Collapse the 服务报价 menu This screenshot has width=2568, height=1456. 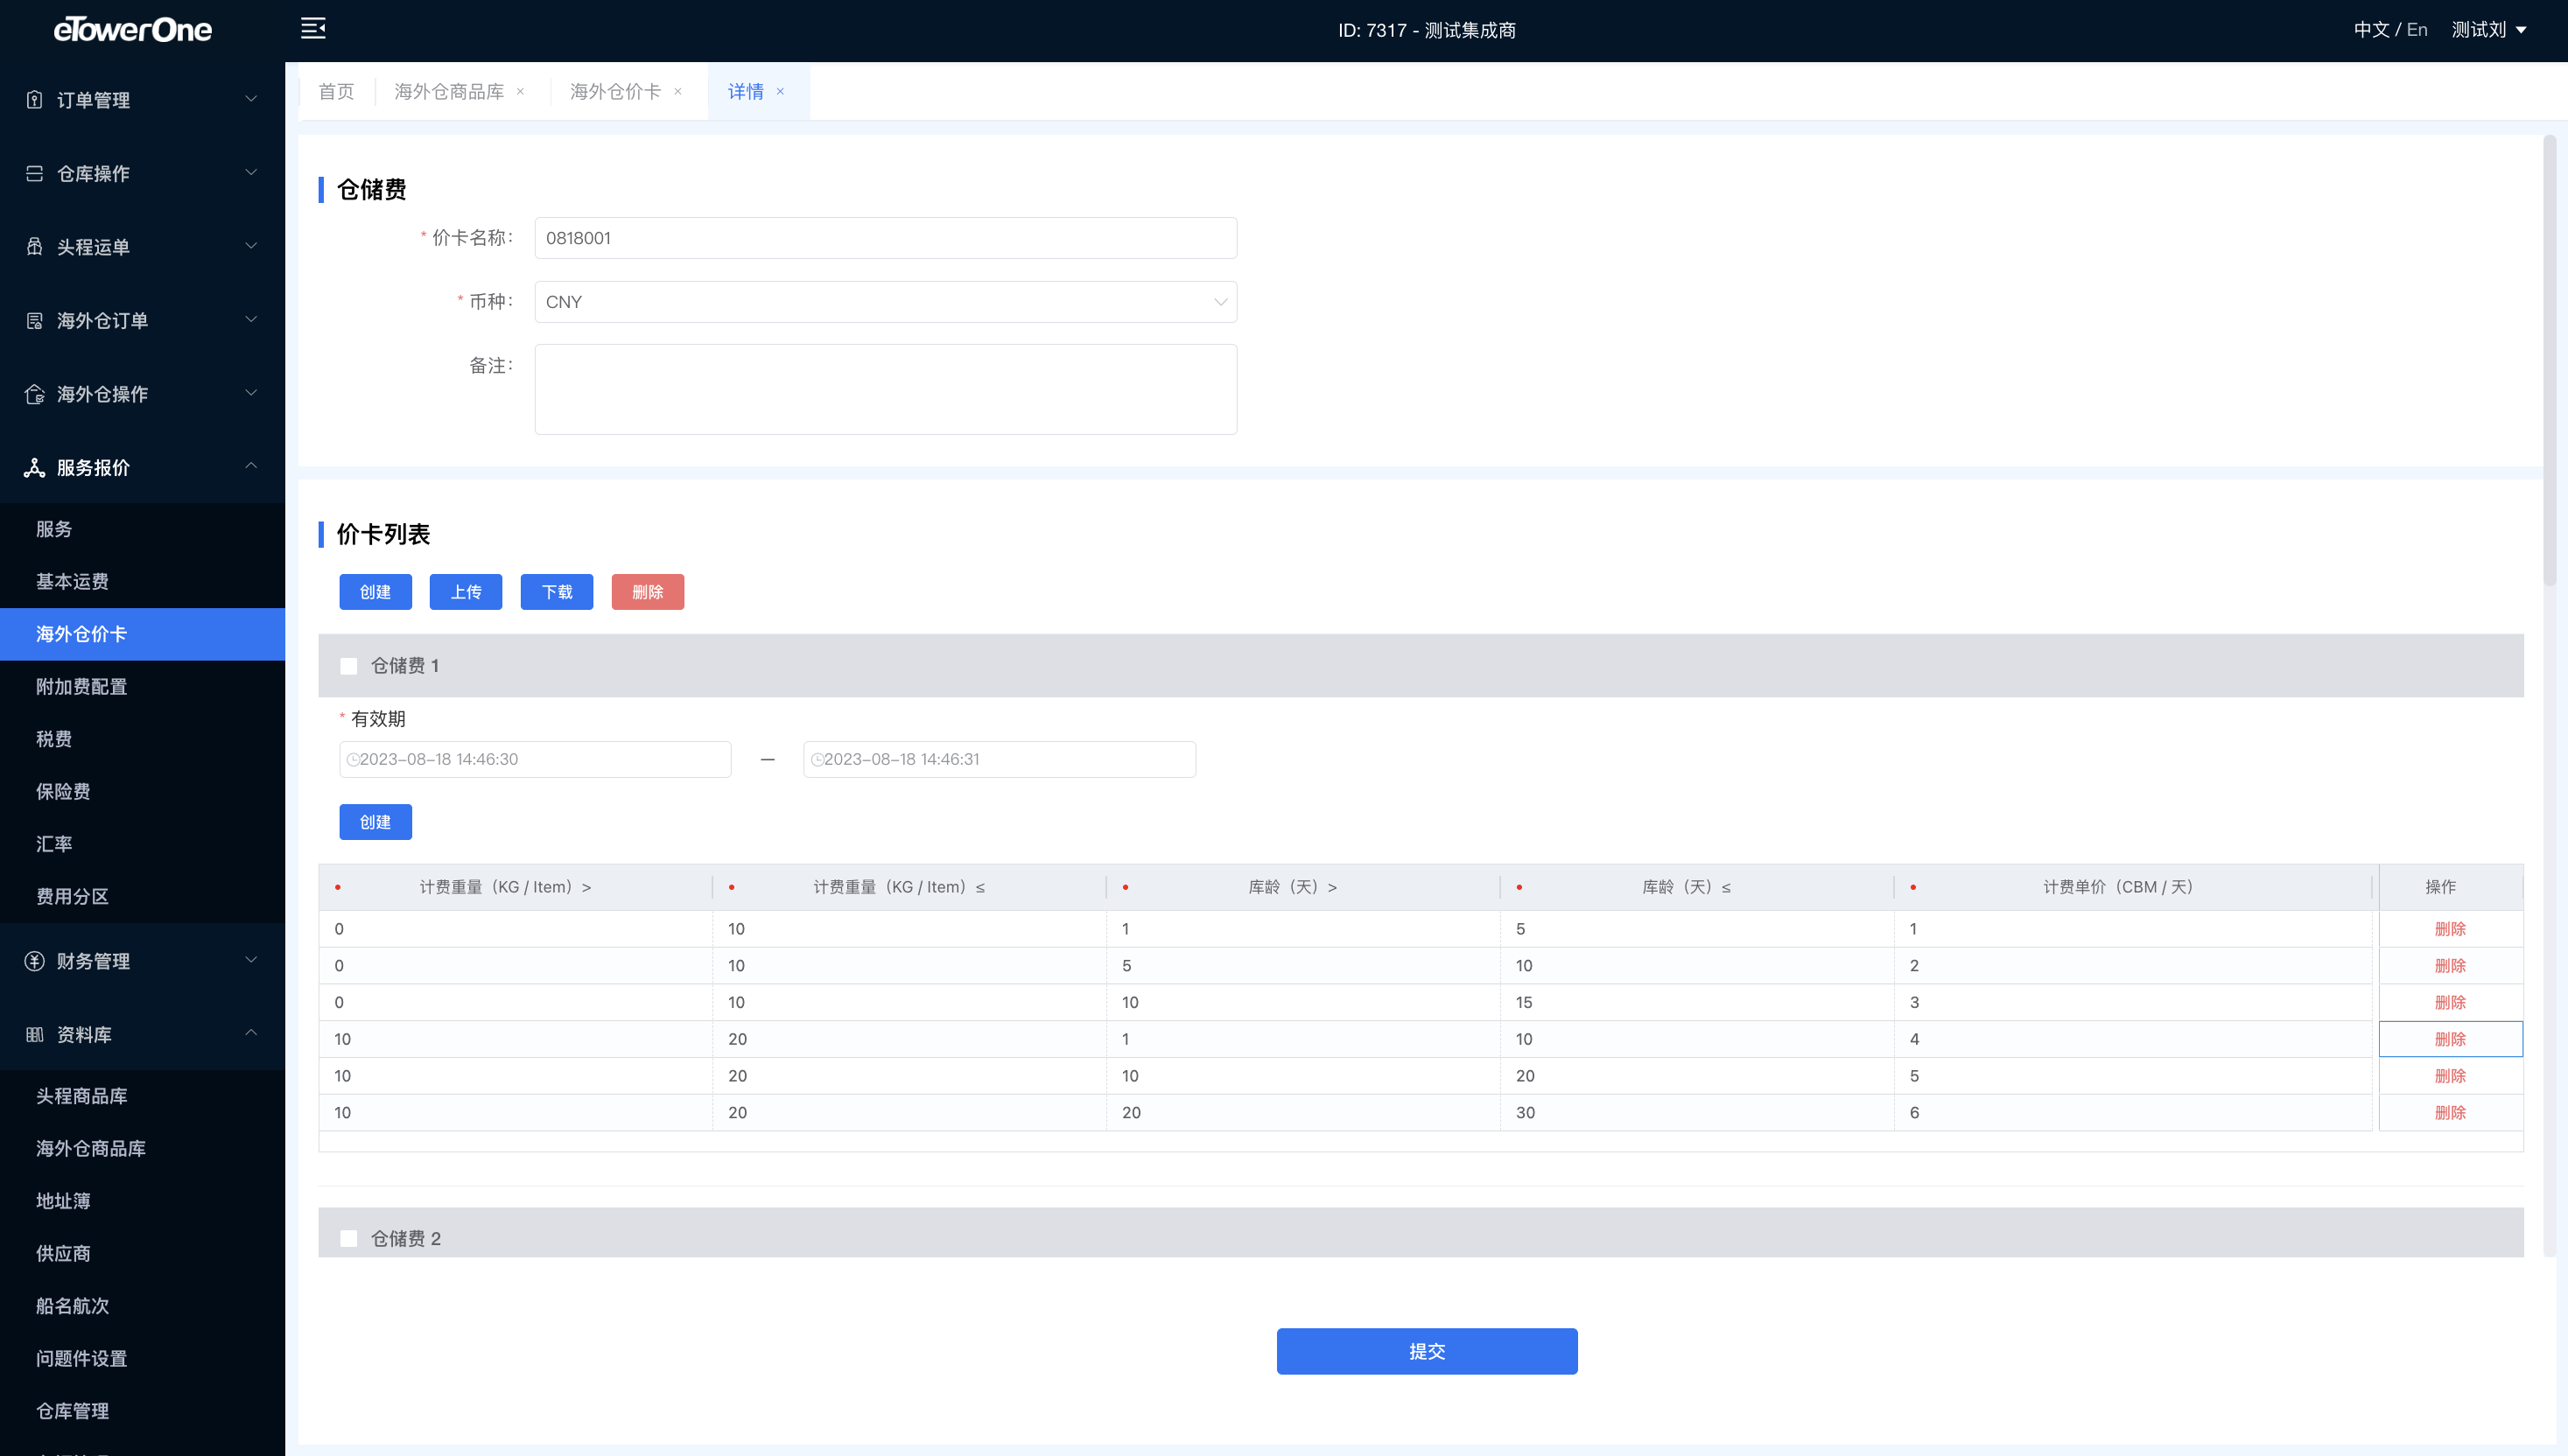(x=251, y=467)
